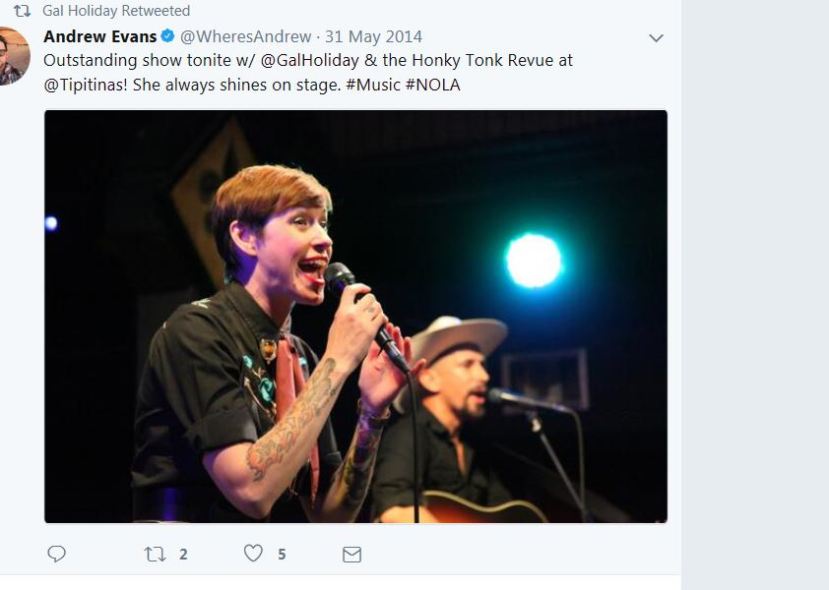Click the @WheresAndrew handle
The image size is (829, 590).
(x=246, y=37)
